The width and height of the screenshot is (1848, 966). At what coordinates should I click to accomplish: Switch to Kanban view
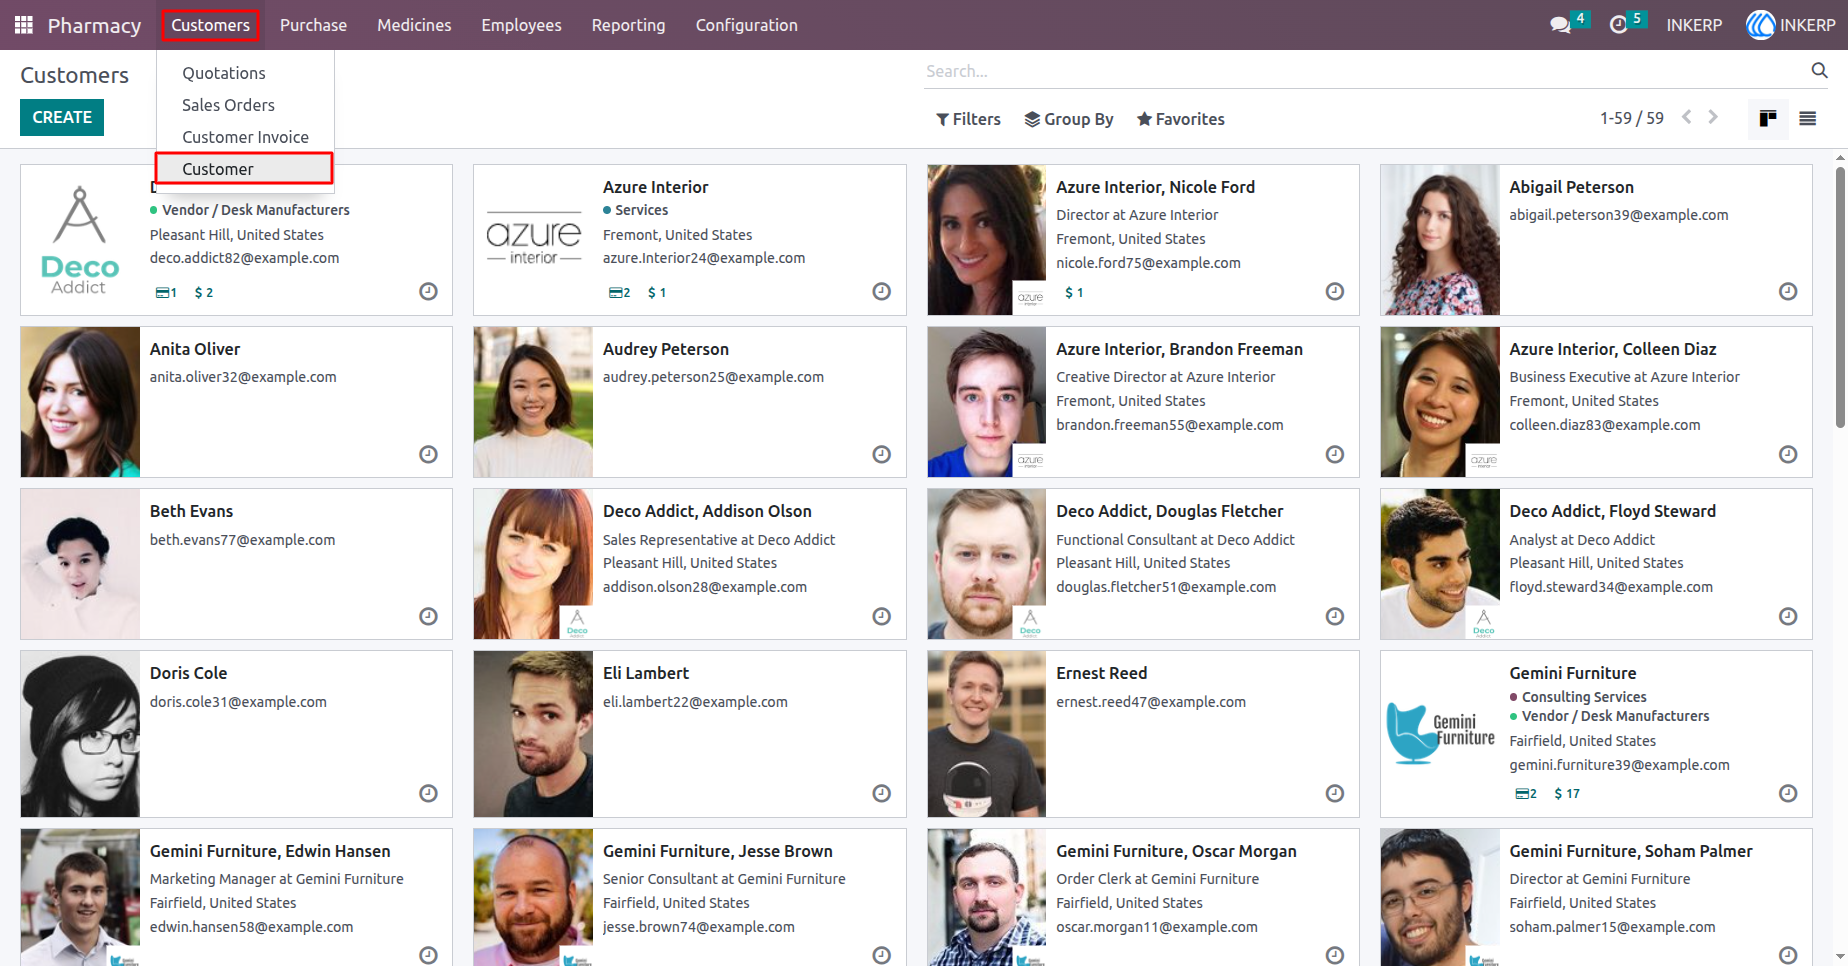coord(1768,119)
